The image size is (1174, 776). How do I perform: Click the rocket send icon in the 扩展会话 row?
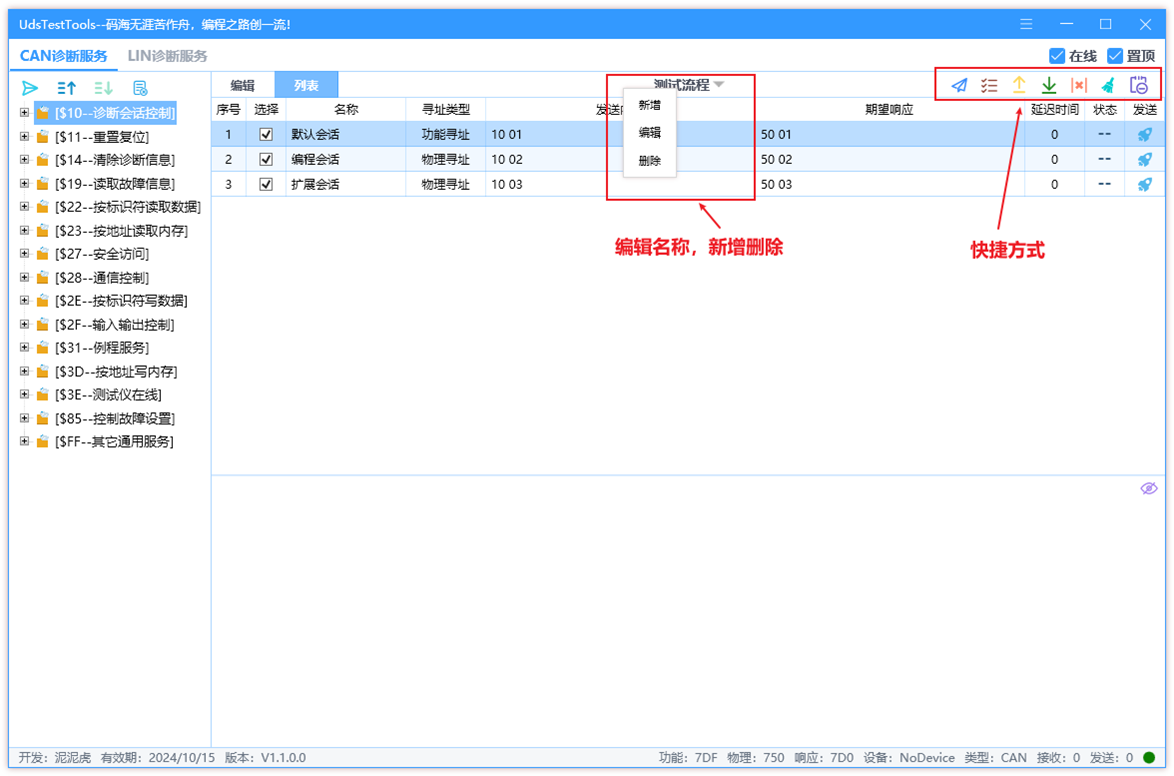click(1145, 184)
